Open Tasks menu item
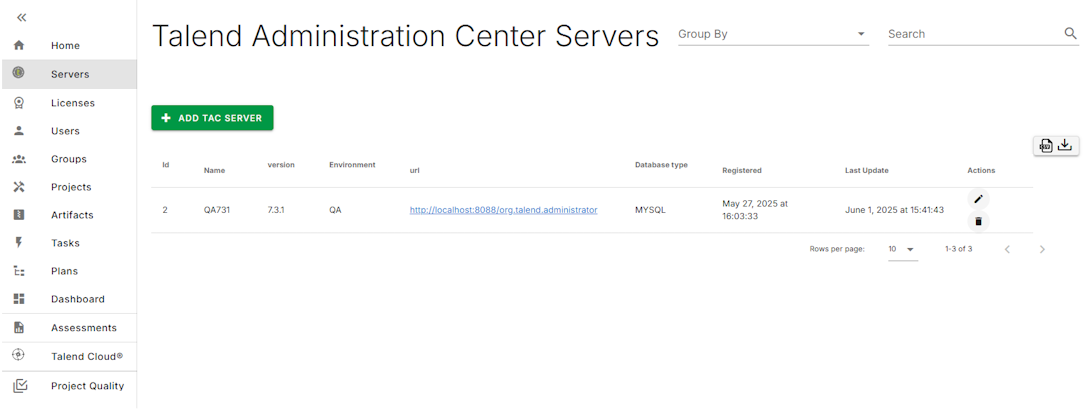This screenshot has width=1092, height=409. click(65, 243)
